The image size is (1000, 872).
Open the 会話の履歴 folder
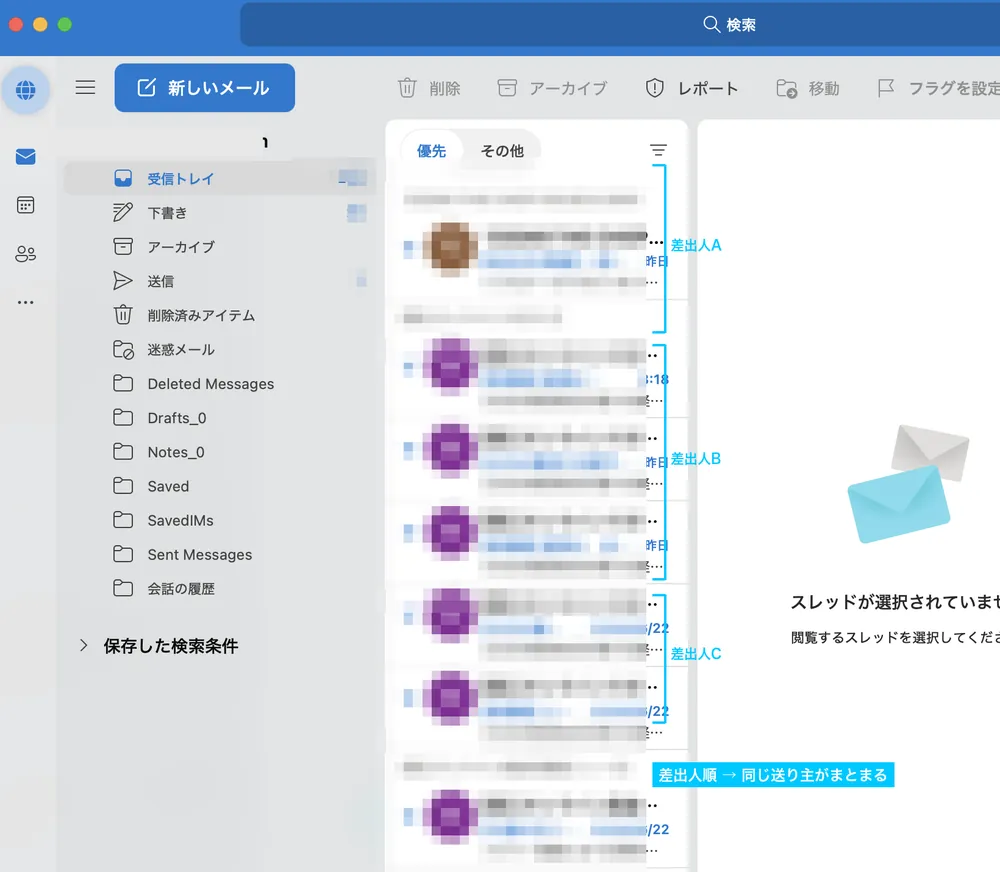pos(220,589)
